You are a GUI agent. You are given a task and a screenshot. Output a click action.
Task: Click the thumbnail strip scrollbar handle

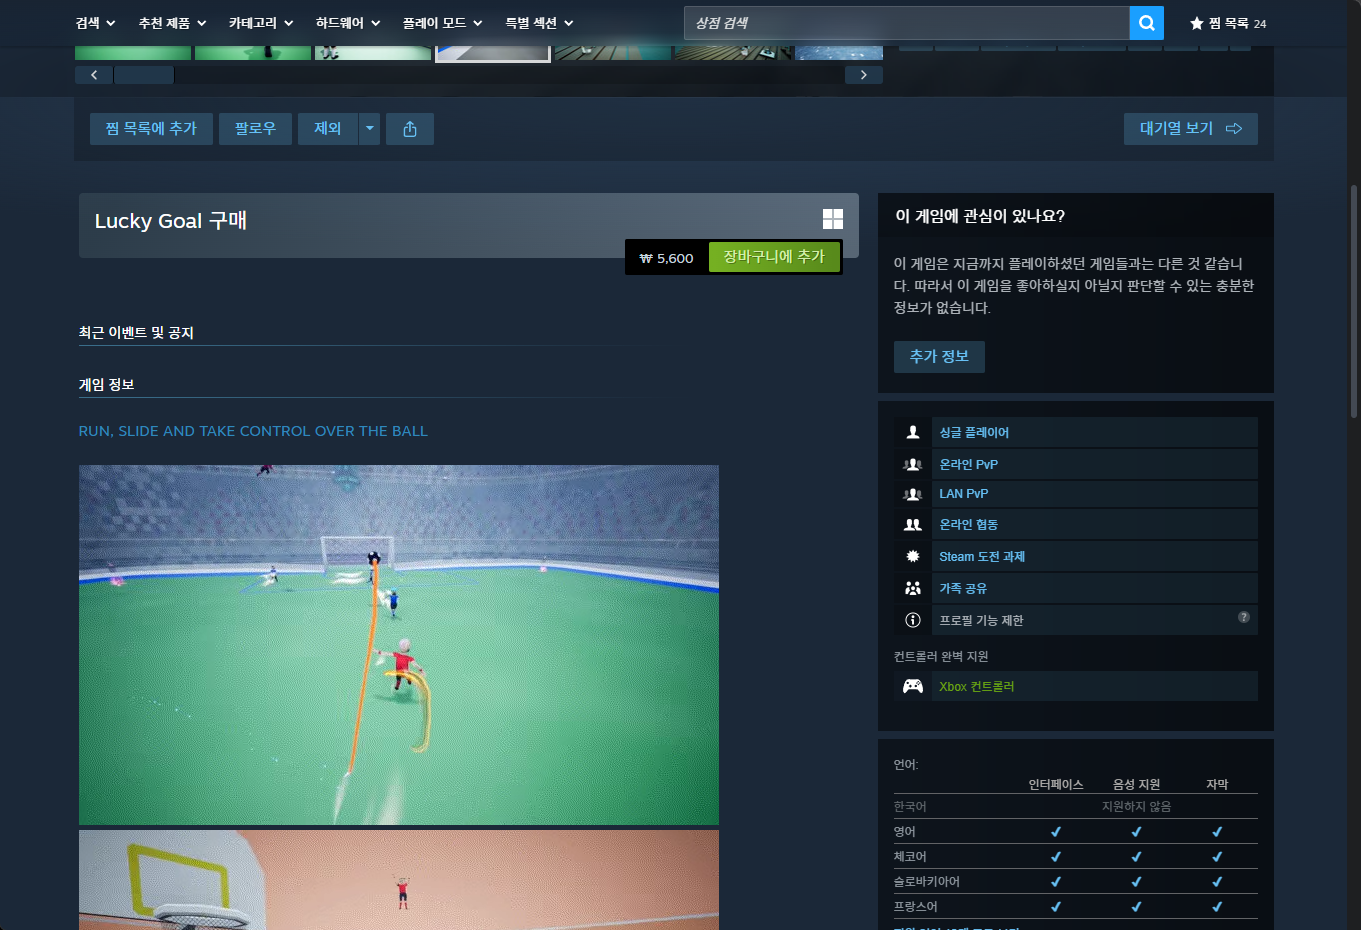(144, 75)
